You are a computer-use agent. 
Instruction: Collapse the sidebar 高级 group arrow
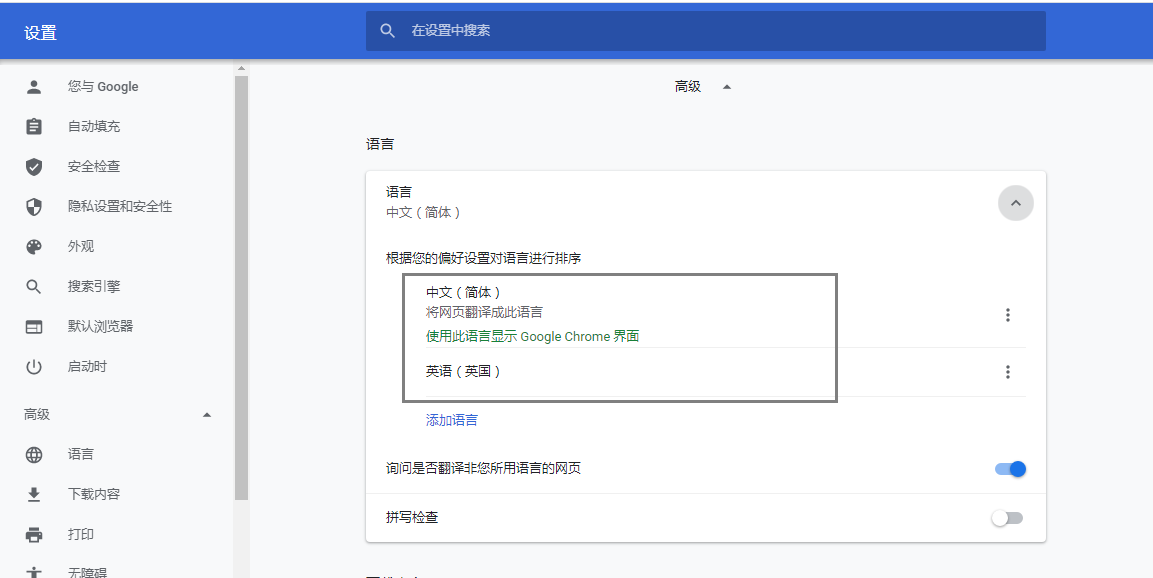207,415
